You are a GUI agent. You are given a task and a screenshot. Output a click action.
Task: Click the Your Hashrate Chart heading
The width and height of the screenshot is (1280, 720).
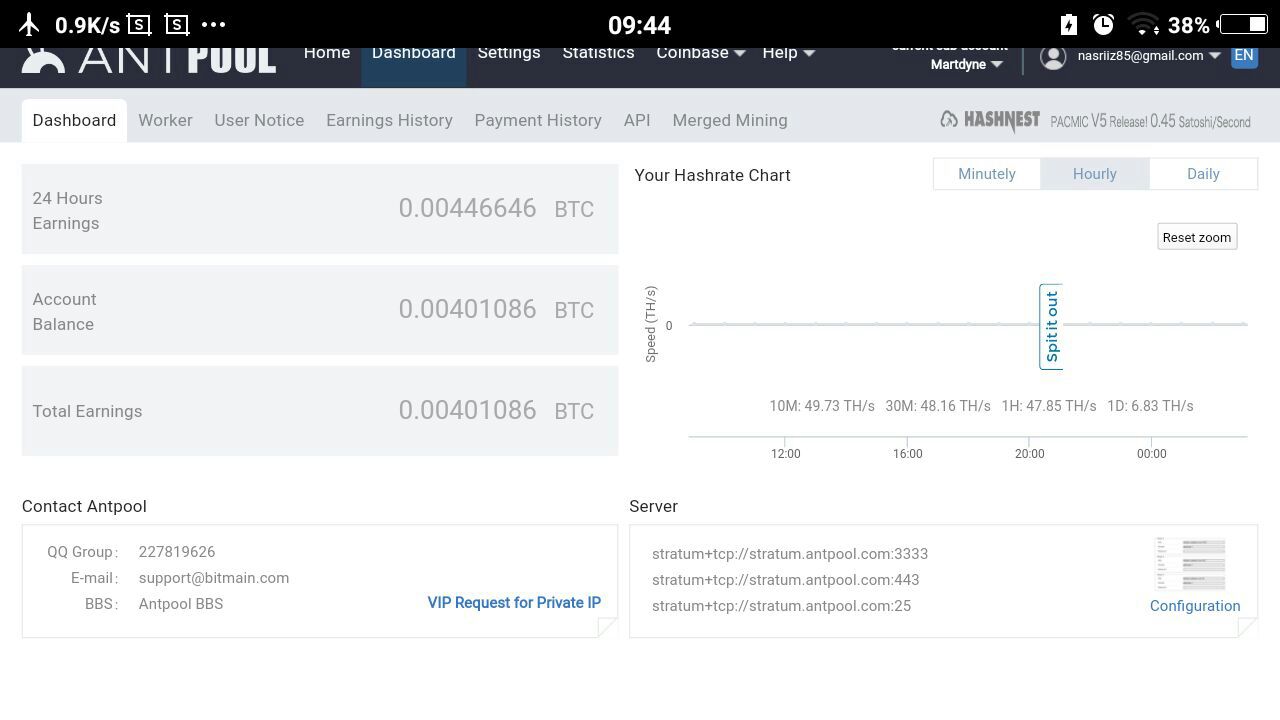712,175
